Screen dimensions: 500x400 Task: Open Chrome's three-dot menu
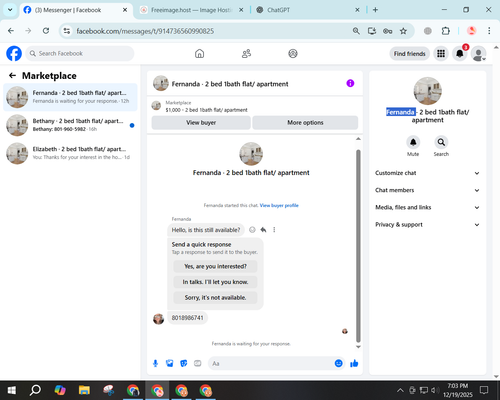489,31
